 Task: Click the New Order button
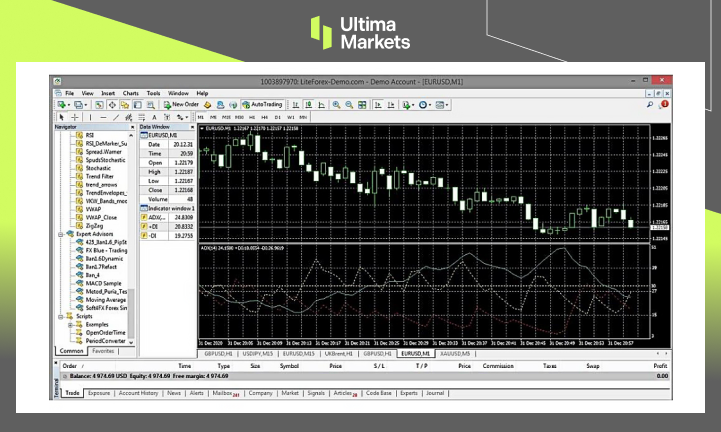coord(181,105)
